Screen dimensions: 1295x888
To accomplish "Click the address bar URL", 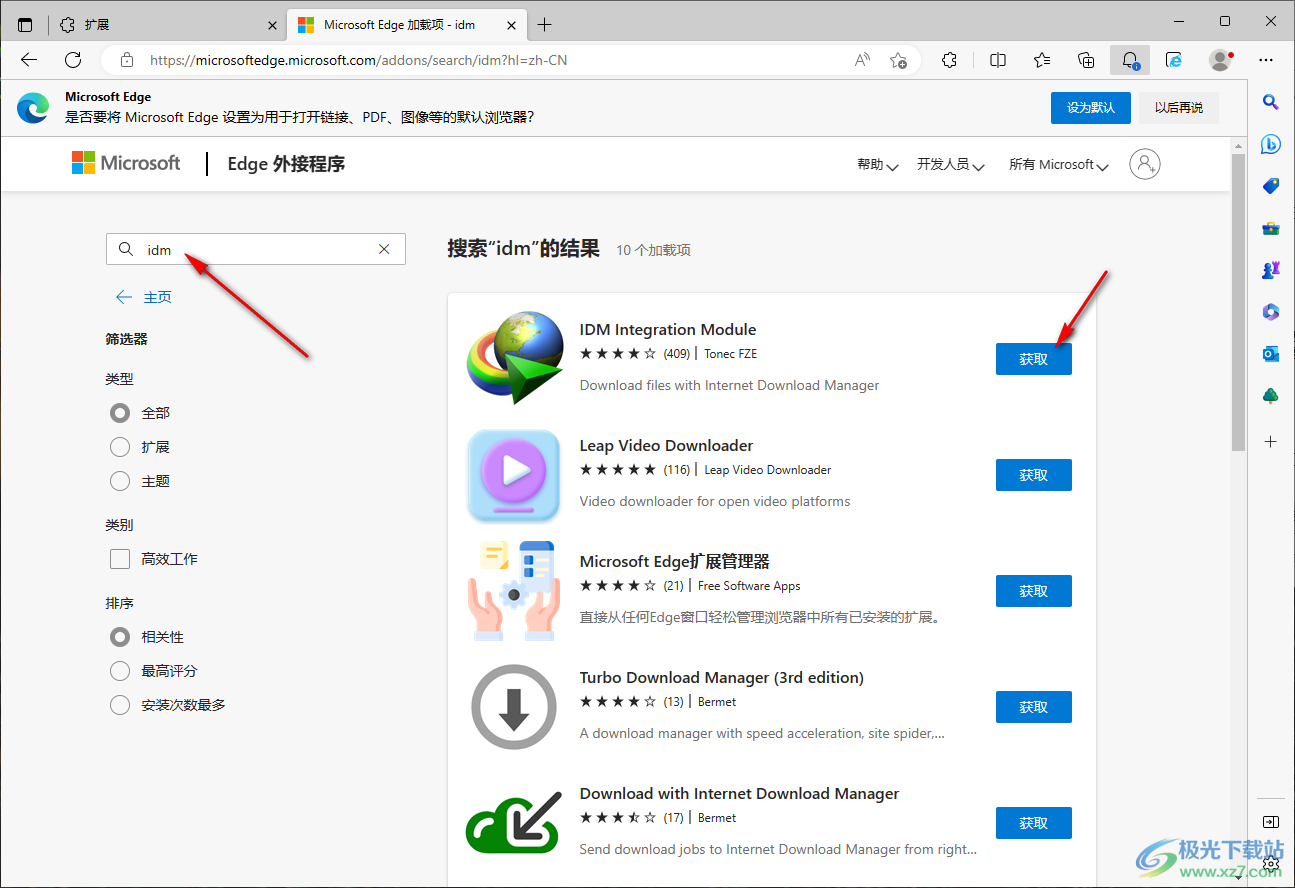I will click(x=359, y=60).
